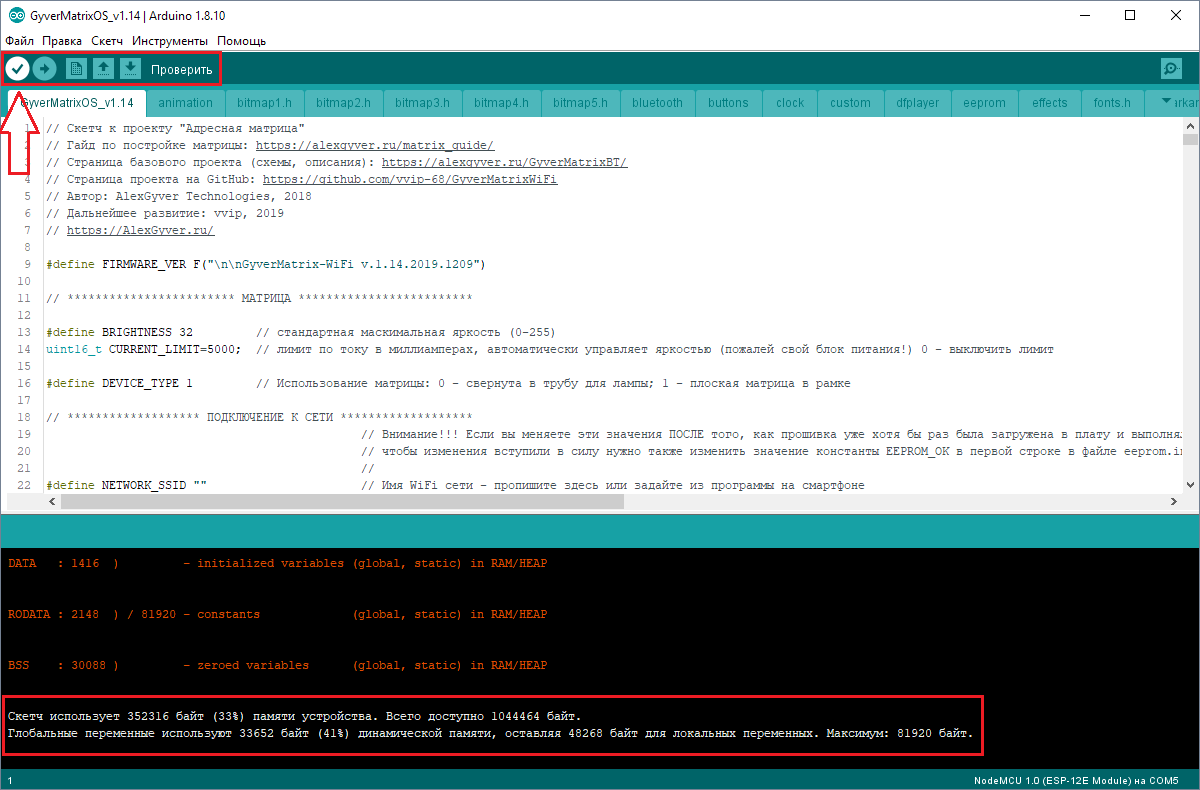Click the DEVICE_TYPE 1 define line
This screenshot has width=1200, height=790.
448,383
